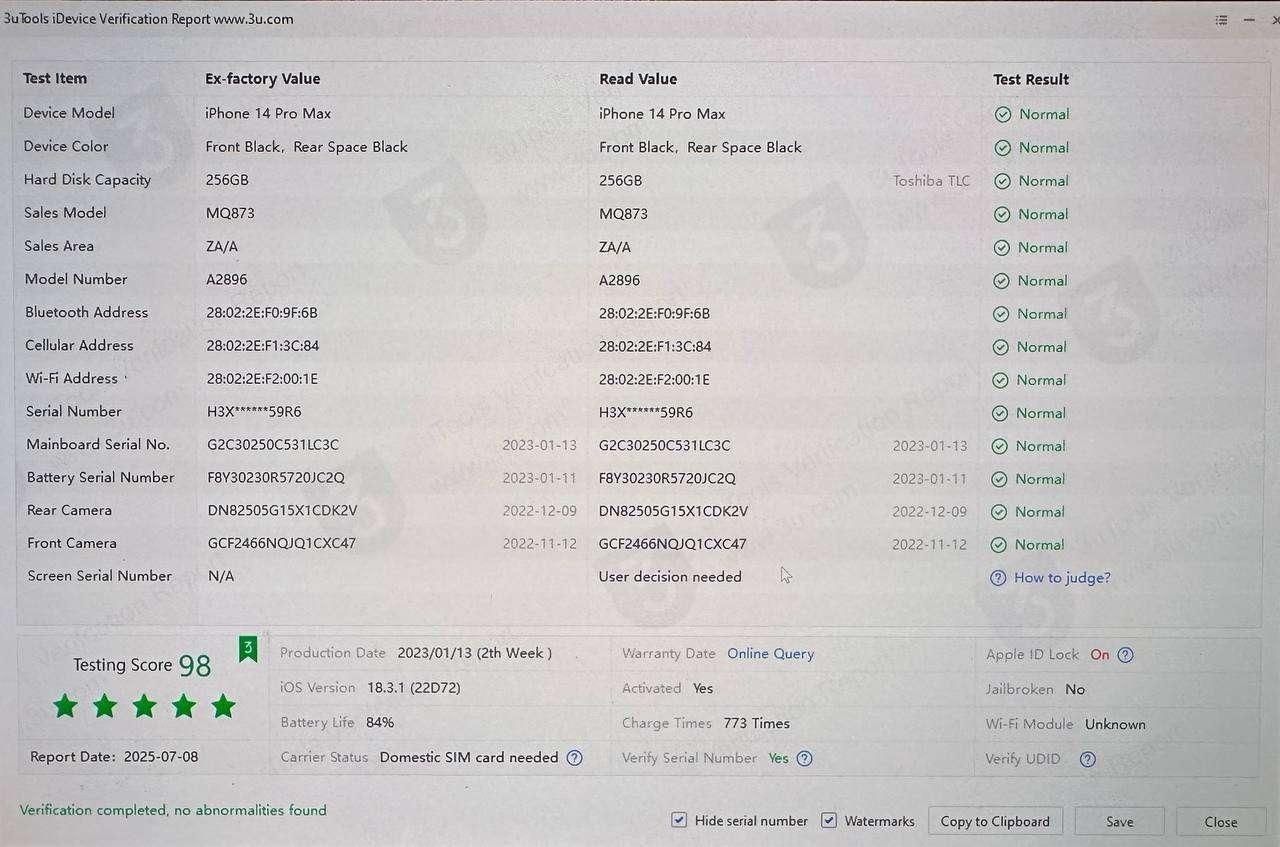Screen dimensions: 1280x847
Task: Click the Normal checkmark for Sales Model
Action: pyautogui.click(x=1001, y=214)
